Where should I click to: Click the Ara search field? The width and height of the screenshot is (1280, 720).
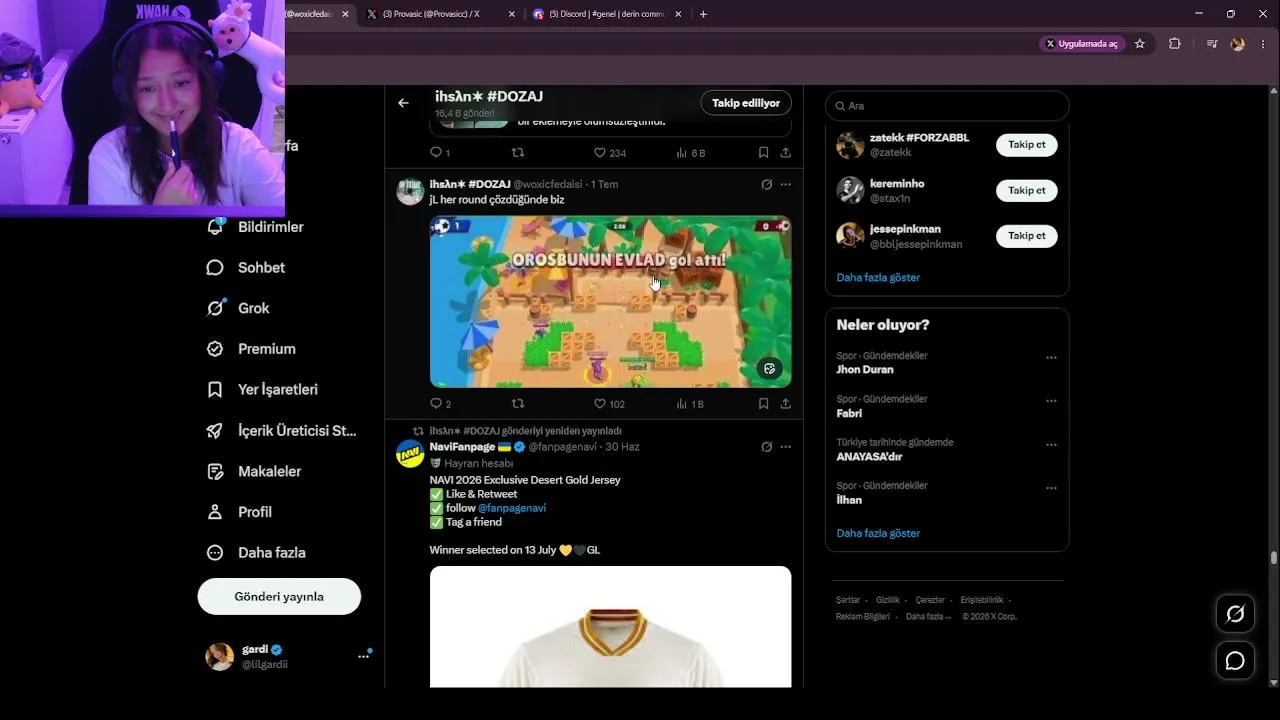tap(947, 105)
